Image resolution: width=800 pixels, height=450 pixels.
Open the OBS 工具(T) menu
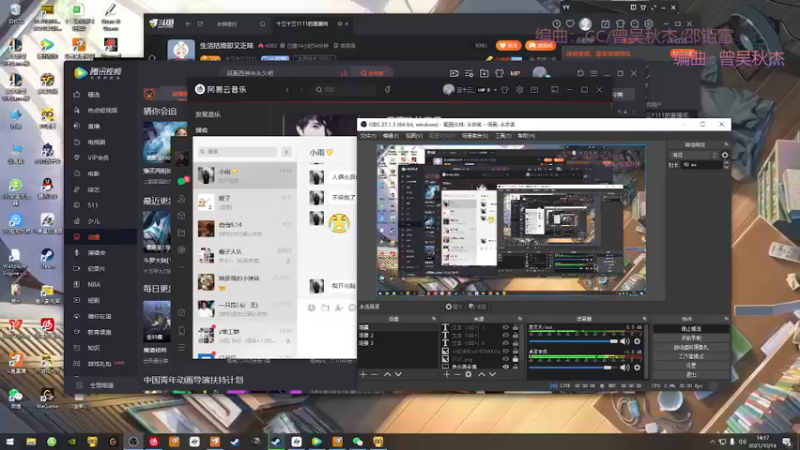coord(503,136)
